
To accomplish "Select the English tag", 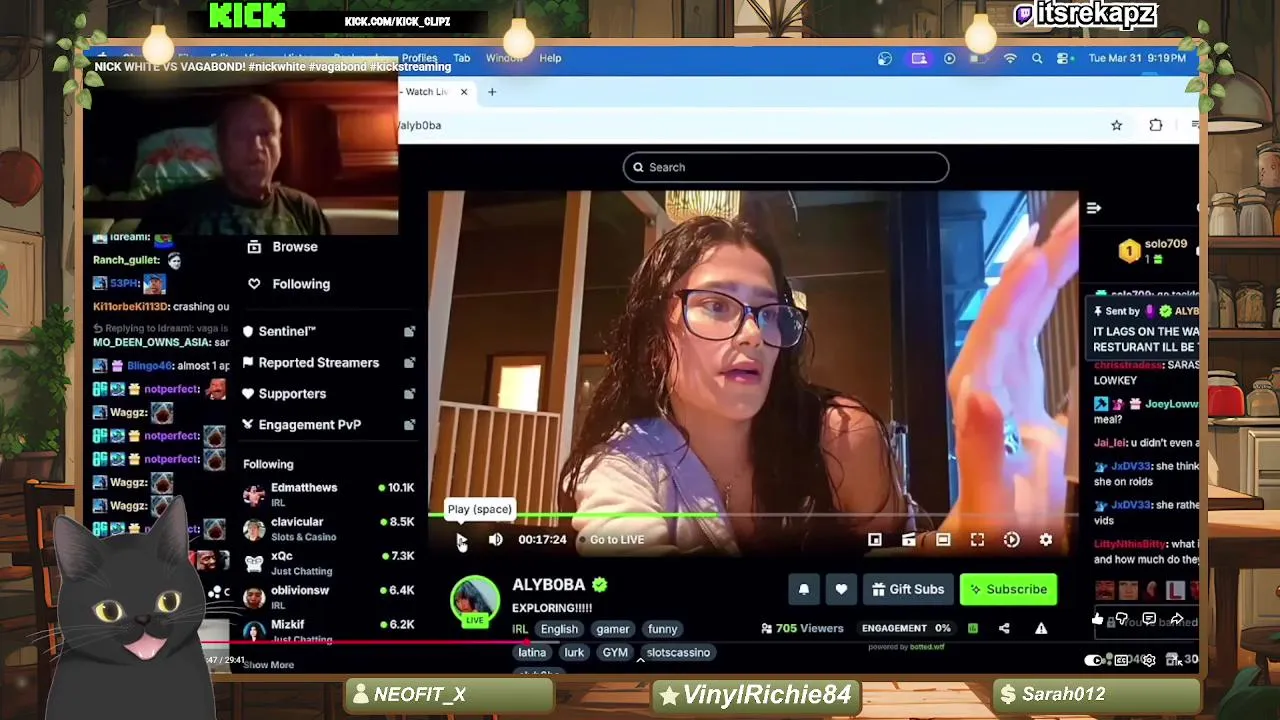I will point(559,629).
